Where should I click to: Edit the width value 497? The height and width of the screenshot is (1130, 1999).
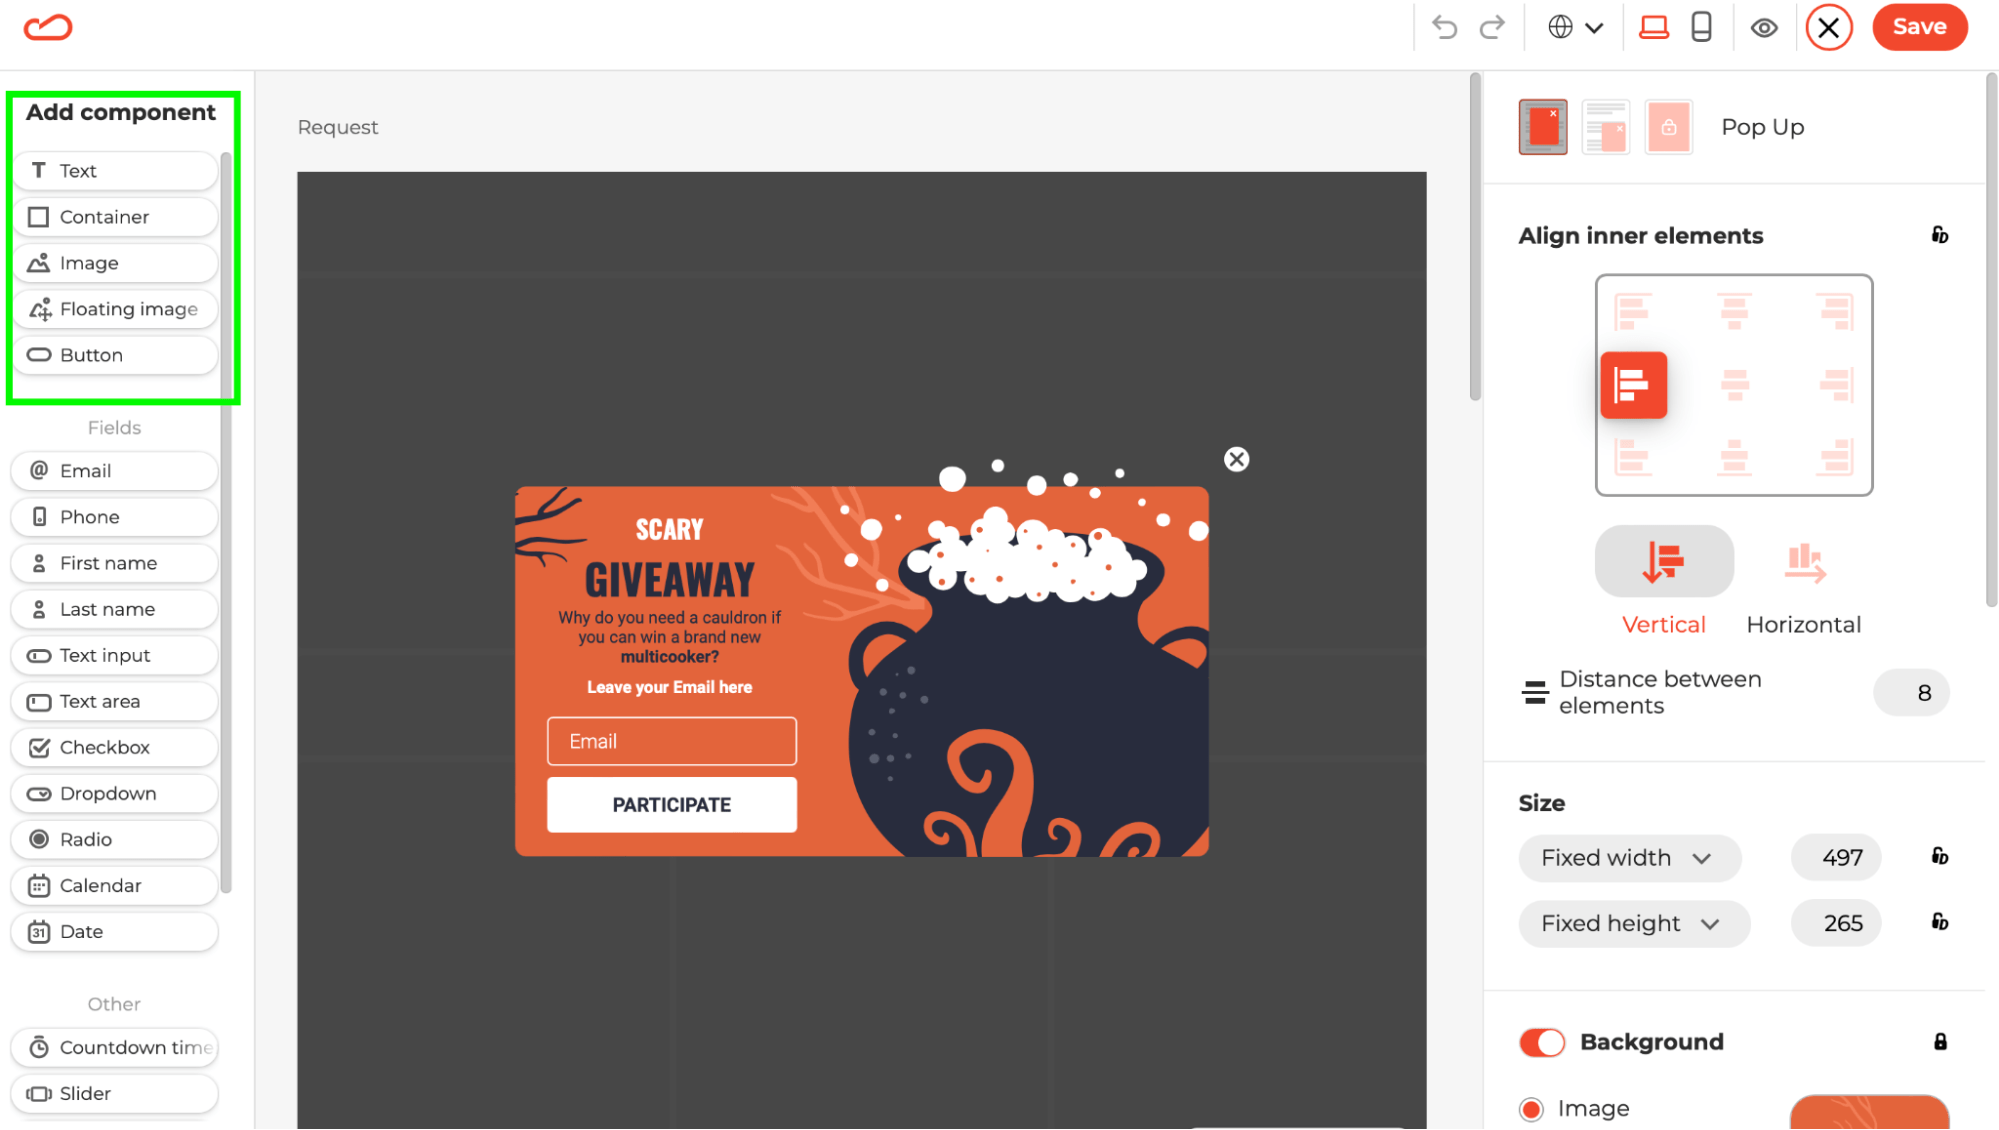(1836, 858)
